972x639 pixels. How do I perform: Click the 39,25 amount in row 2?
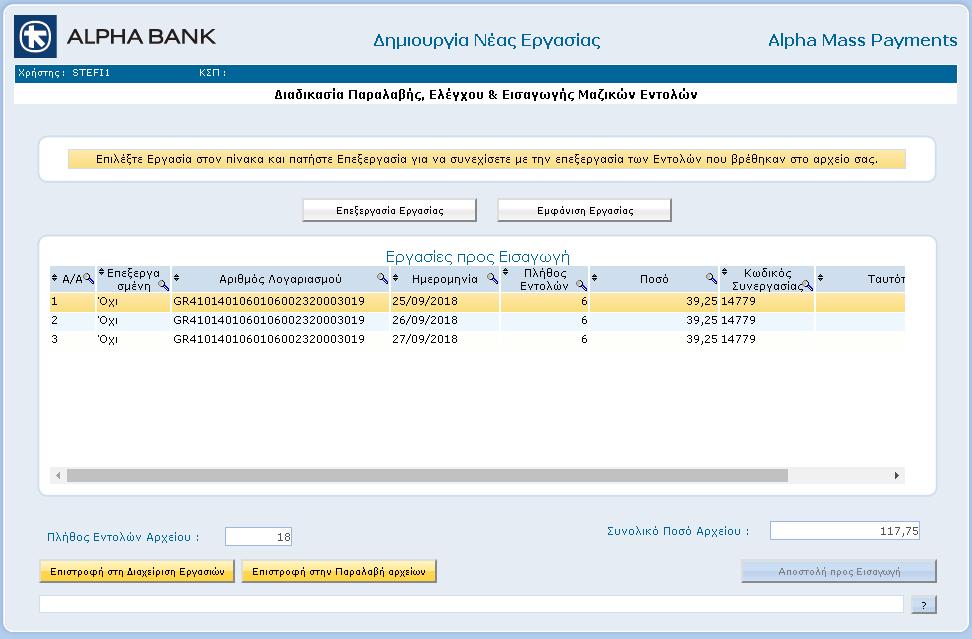pyautogui.click(x=702, y=320)
